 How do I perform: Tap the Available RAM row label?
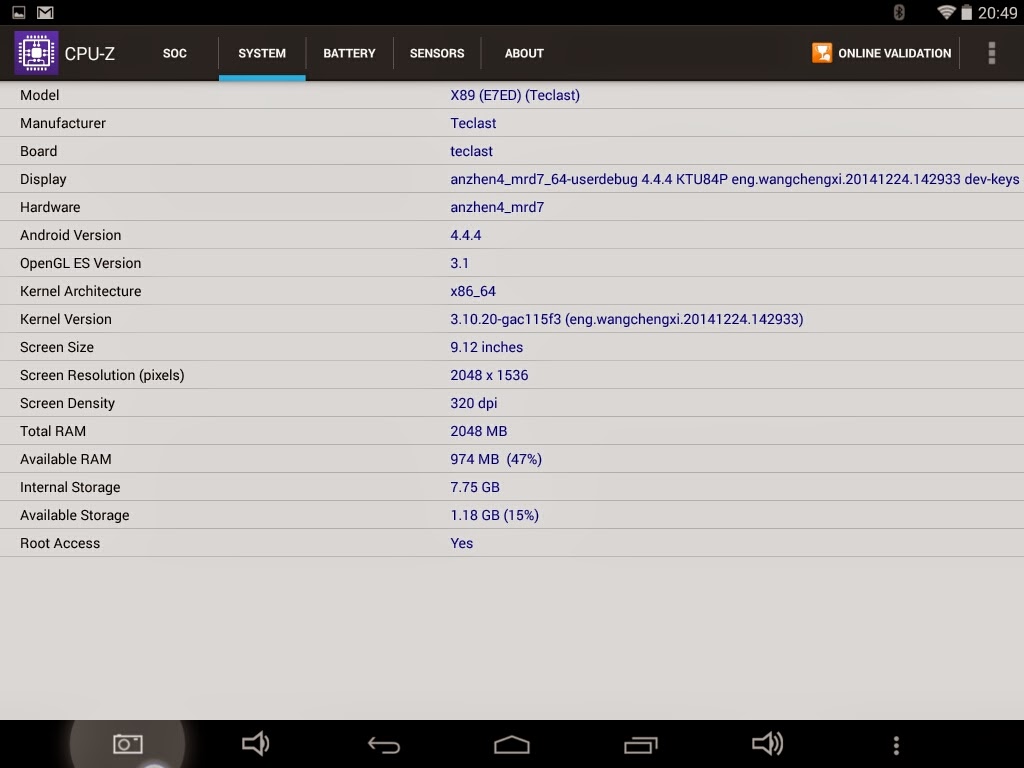coord(65,459)
